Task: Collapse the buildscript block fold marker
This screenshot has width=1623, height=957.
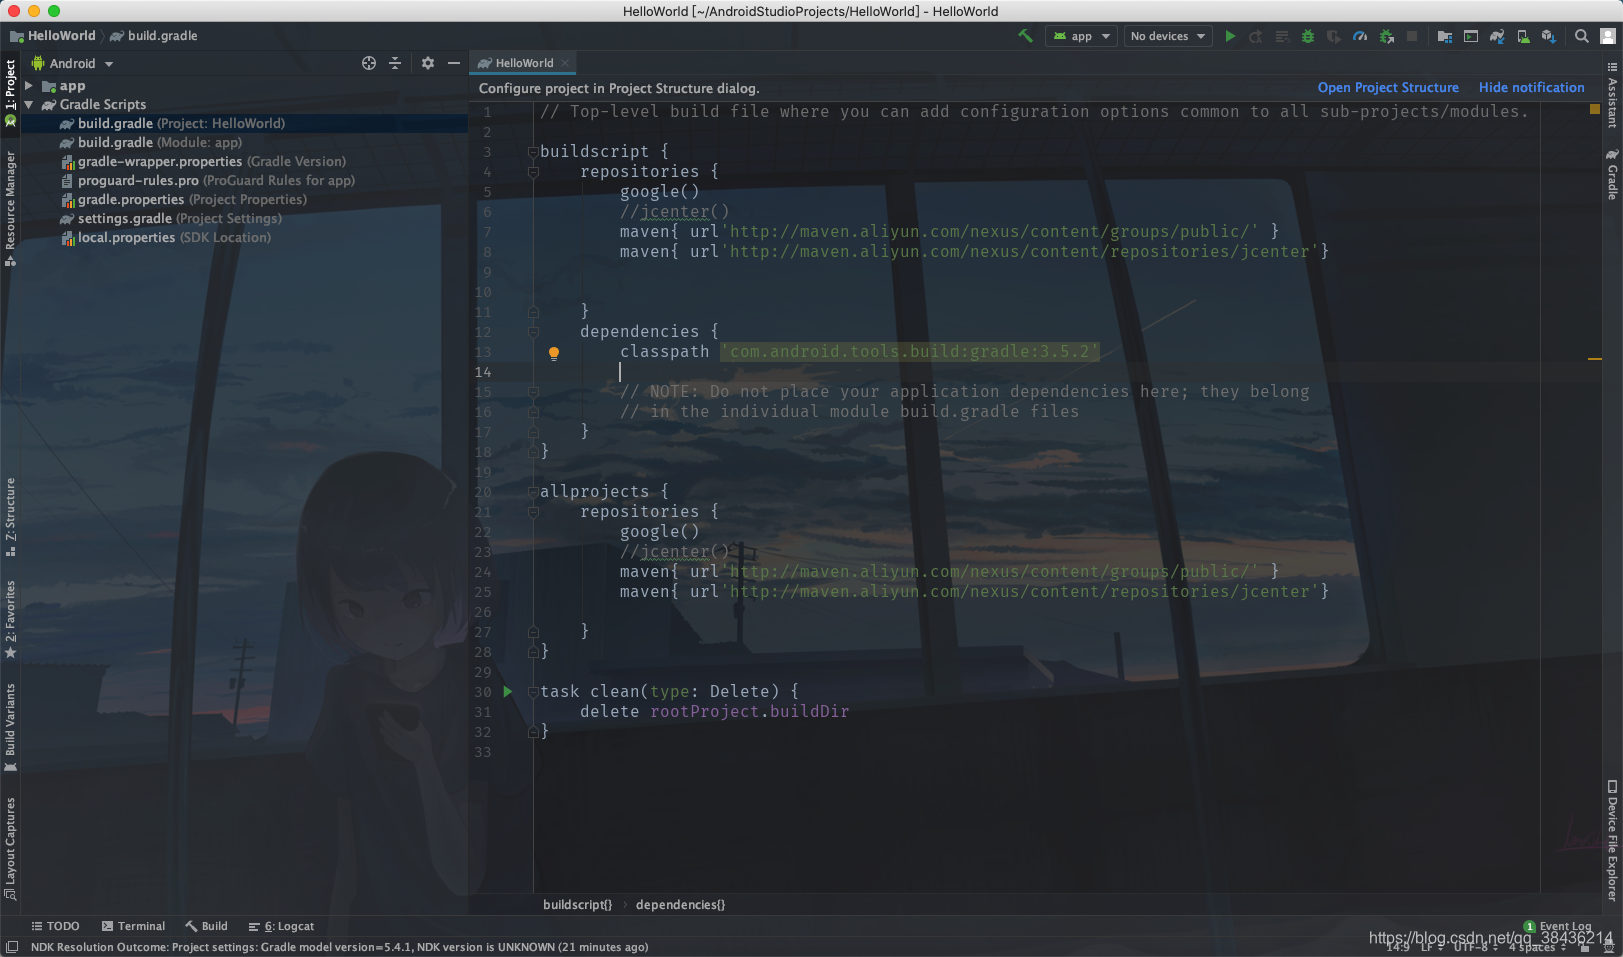Action: click(x=533, y=152)
